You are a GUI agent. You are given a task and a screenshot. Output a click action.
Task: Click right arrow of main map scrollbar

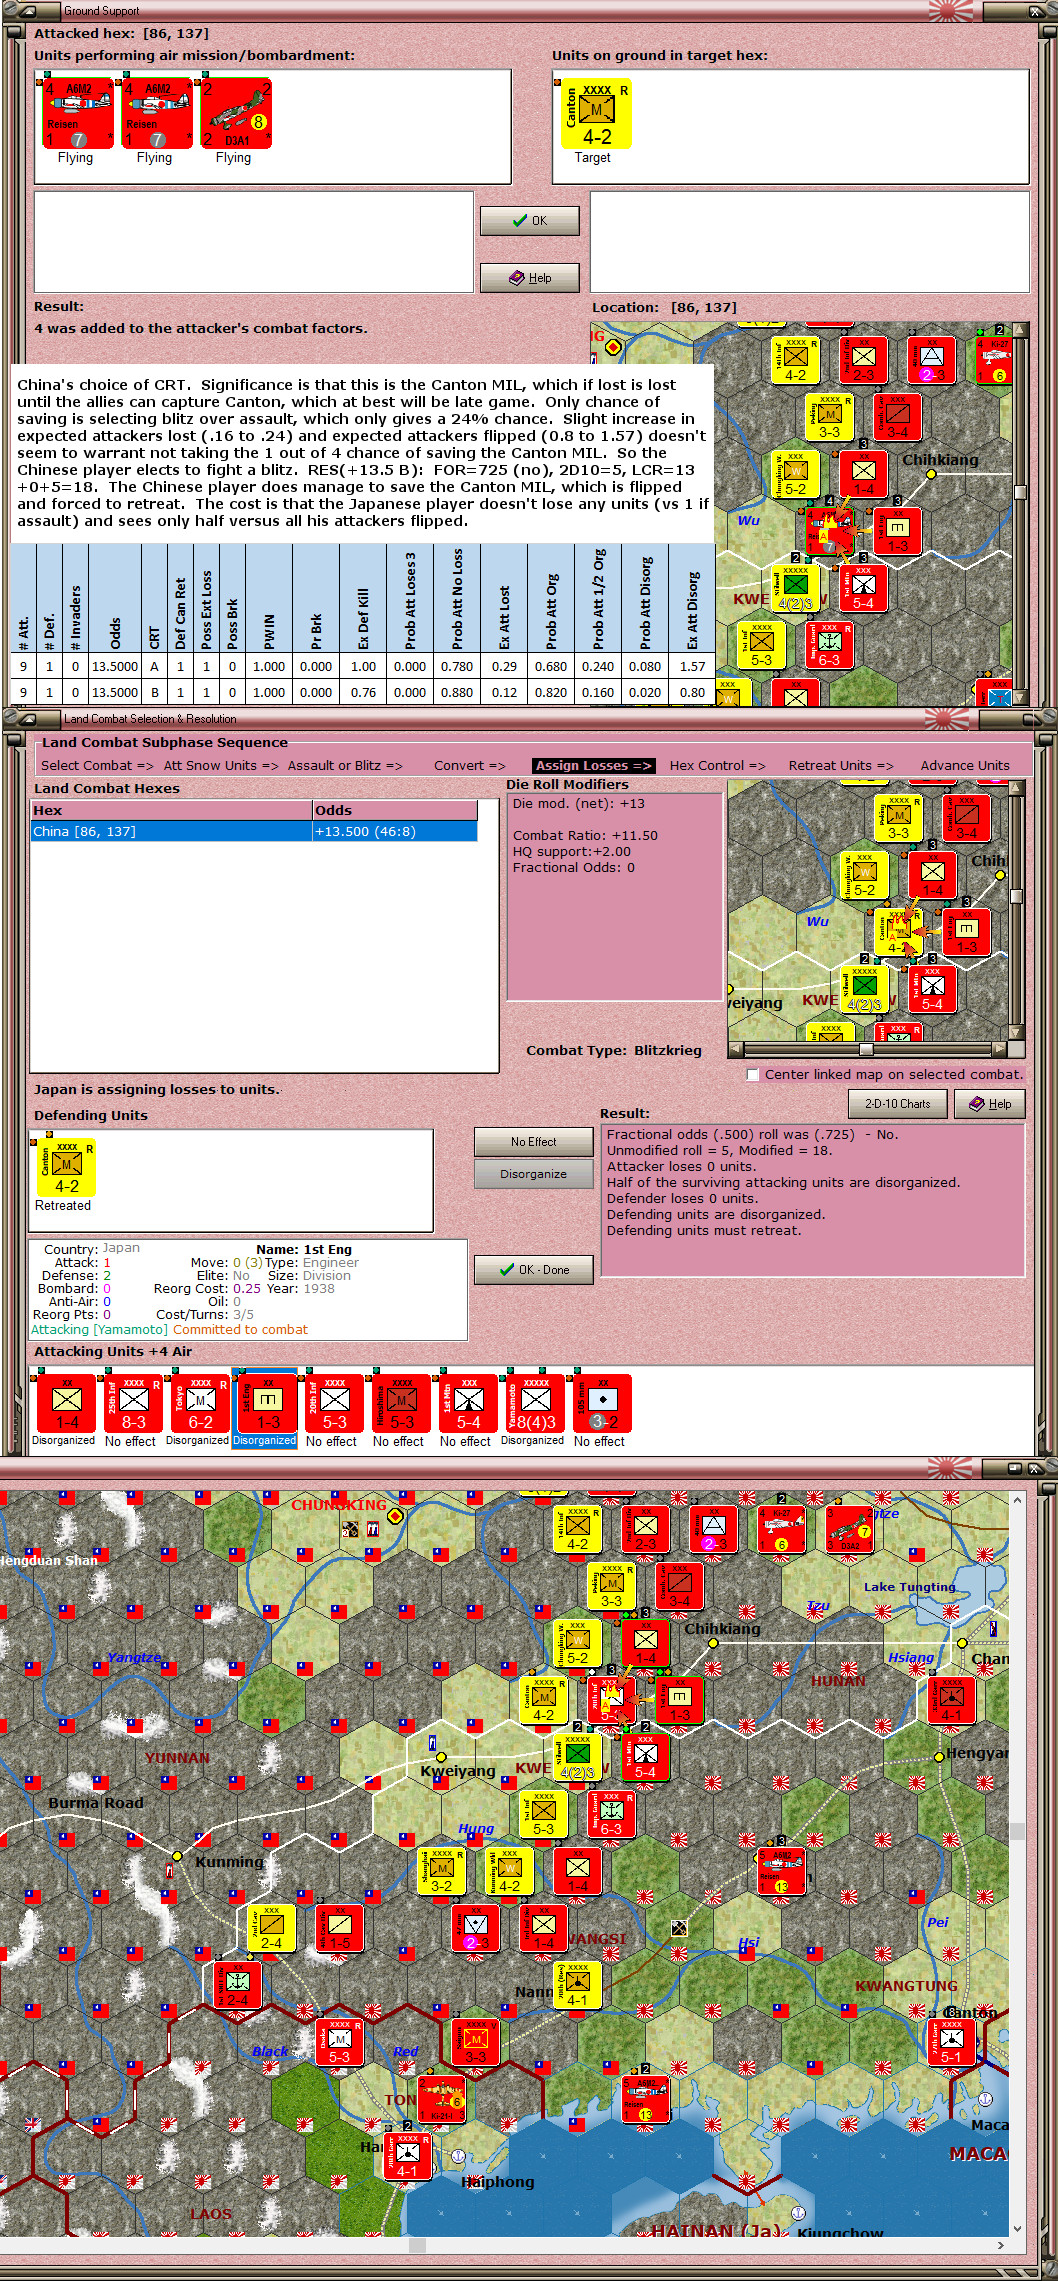[1000, 2245]
